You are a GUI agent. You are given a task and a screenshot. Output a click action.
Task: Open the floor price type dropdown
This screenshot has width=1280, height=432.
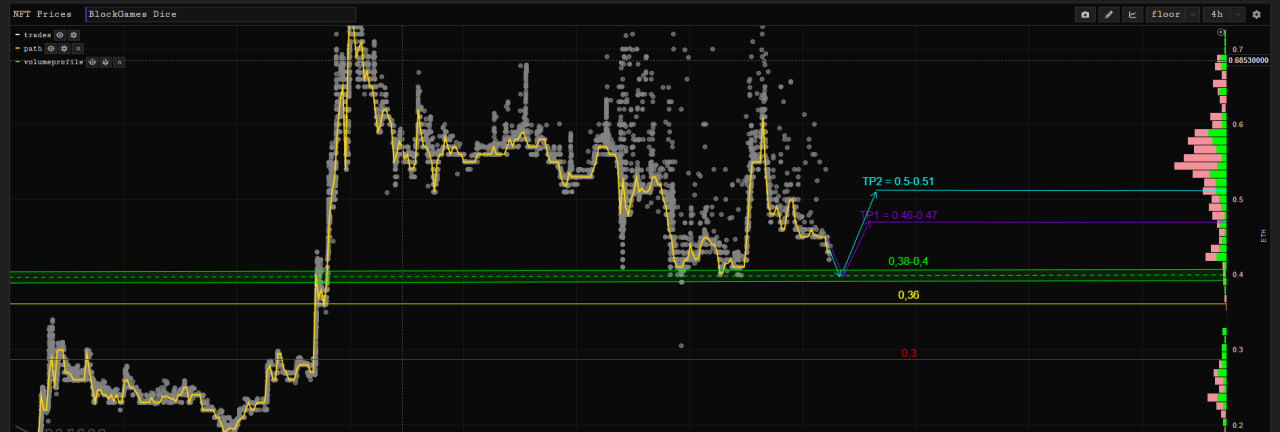pos(1172,14)
